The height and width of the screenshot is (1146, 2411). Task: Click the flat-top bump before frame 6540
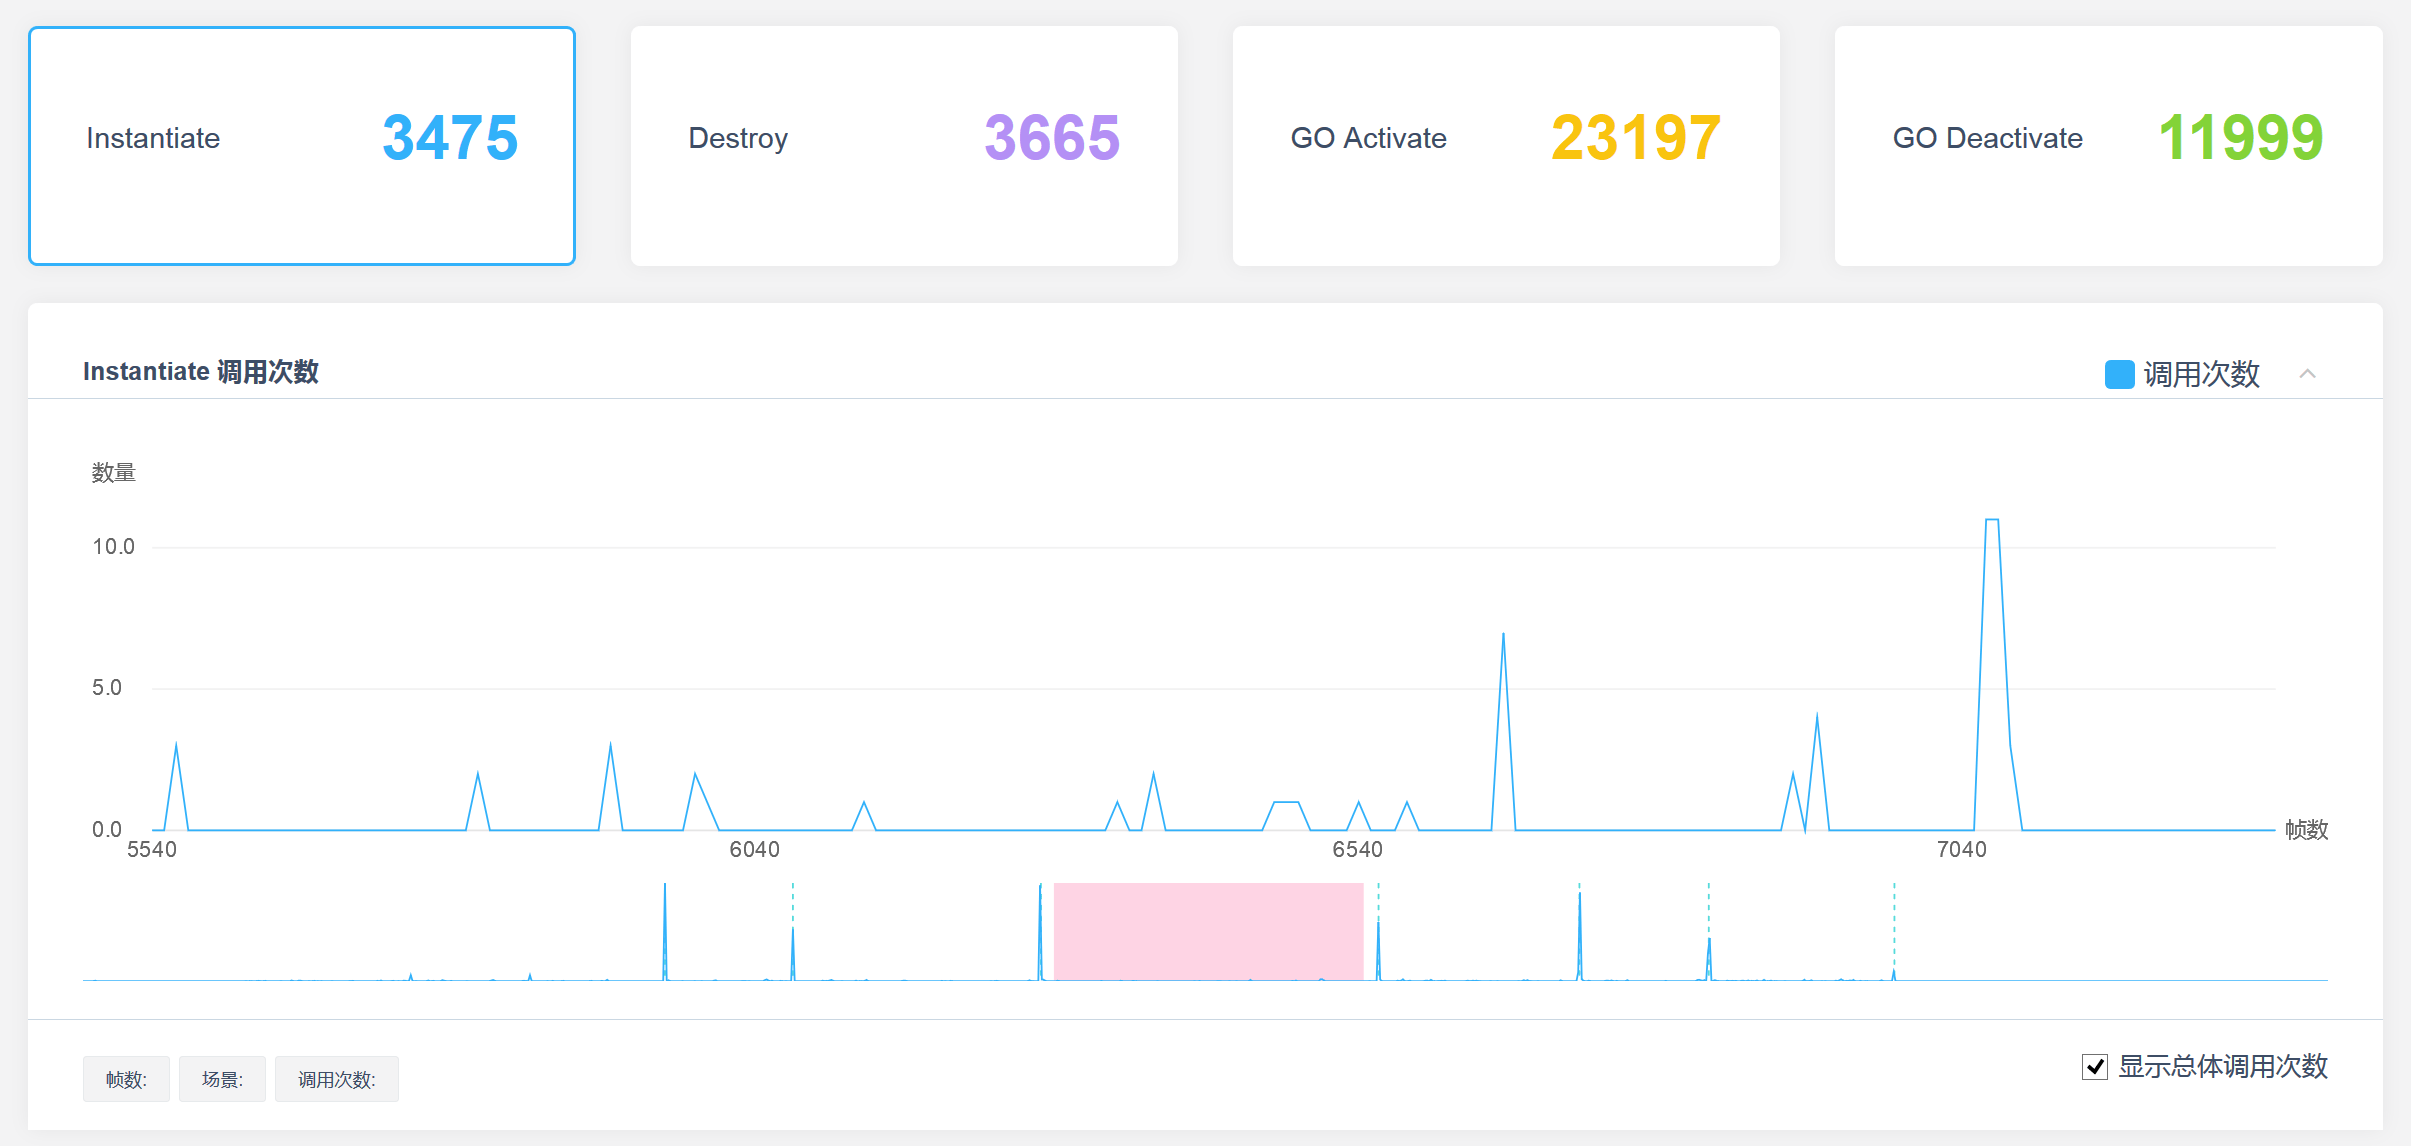tap(1285, 803)
